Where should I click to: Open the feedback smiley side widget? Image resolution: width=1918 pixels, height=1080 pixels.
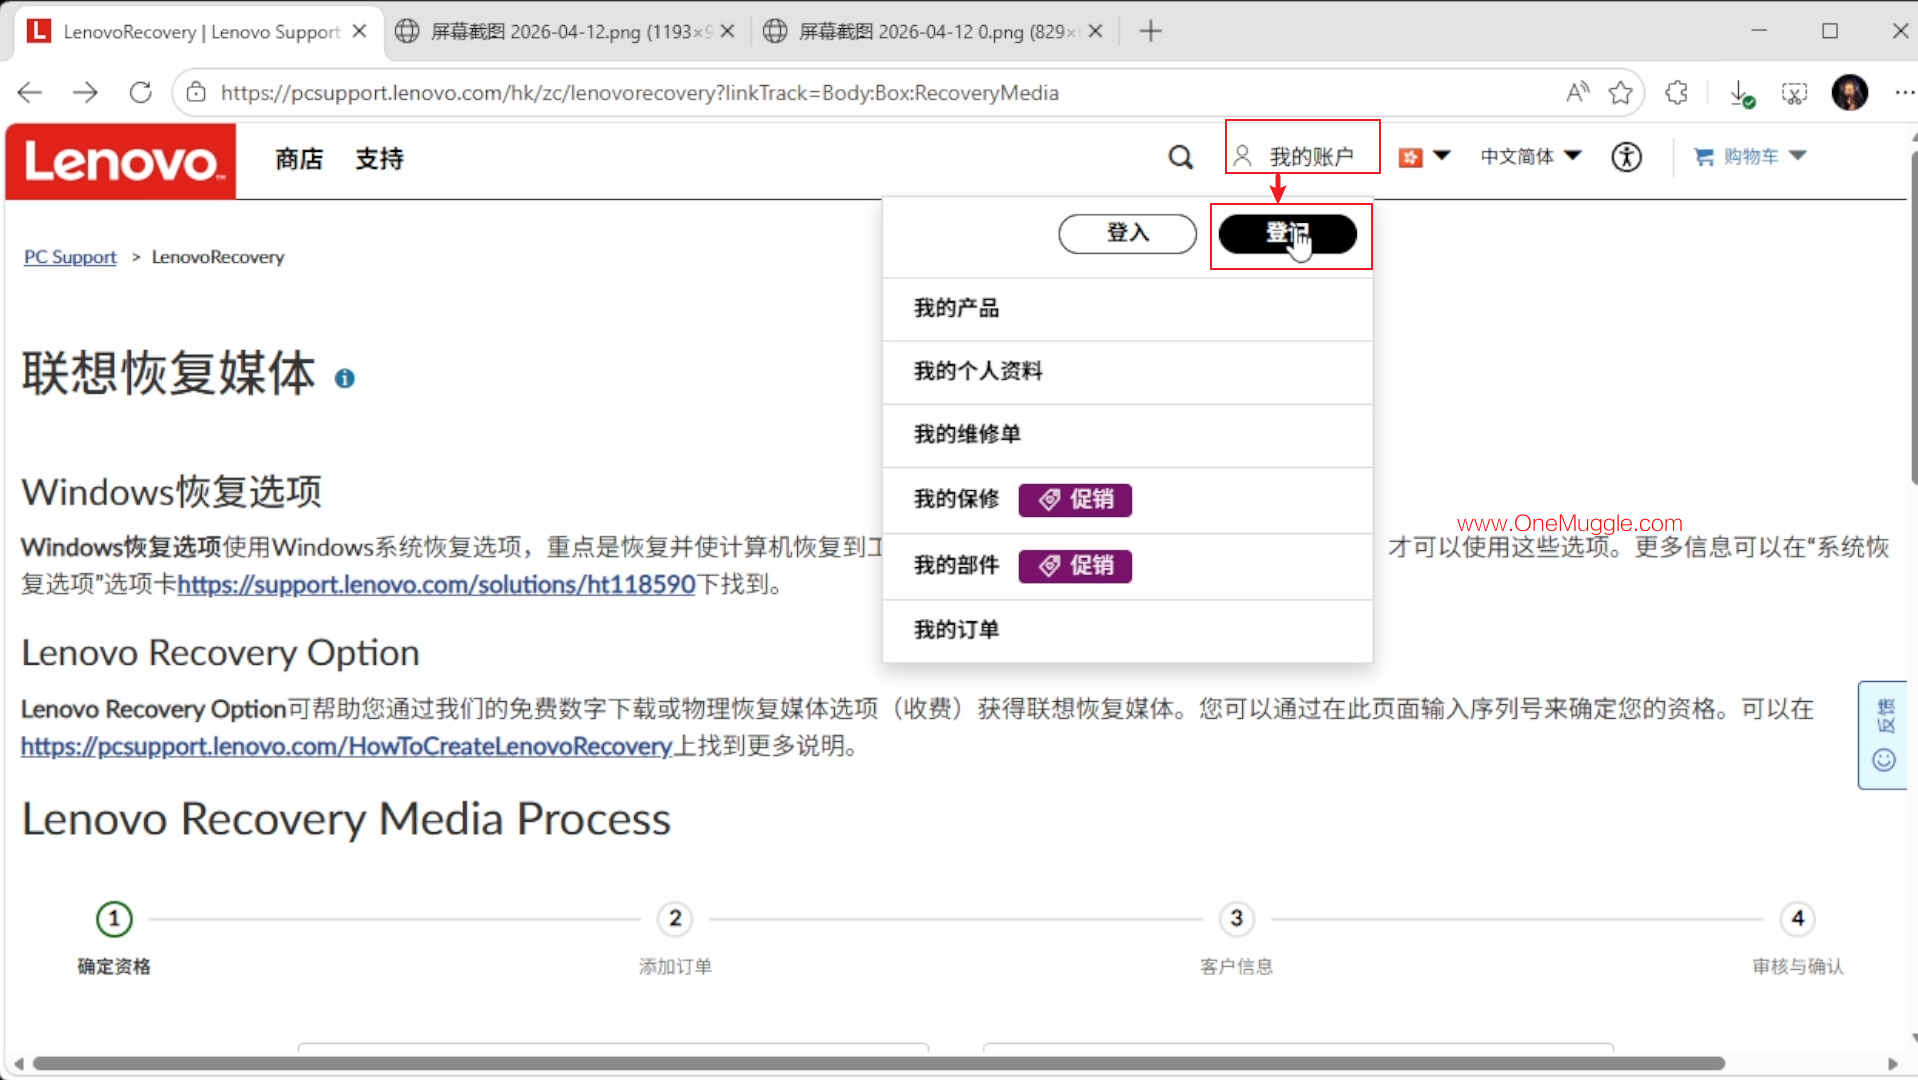pos(1884,735)
